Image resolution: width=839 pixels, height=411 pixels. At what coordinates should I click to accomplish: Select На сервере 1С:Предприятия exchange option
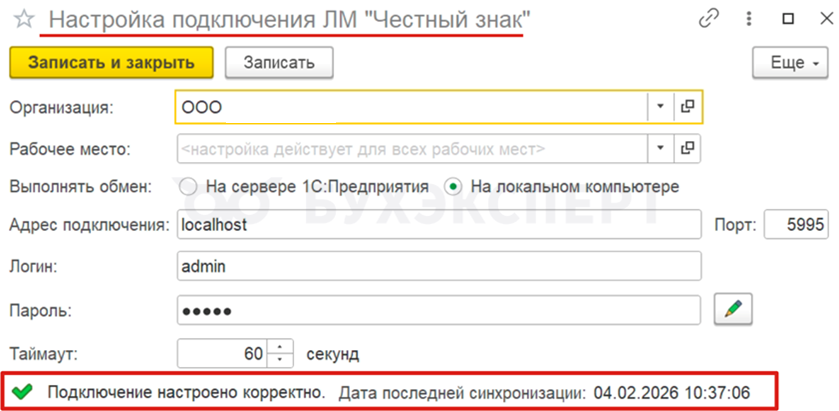click(187, 186)
